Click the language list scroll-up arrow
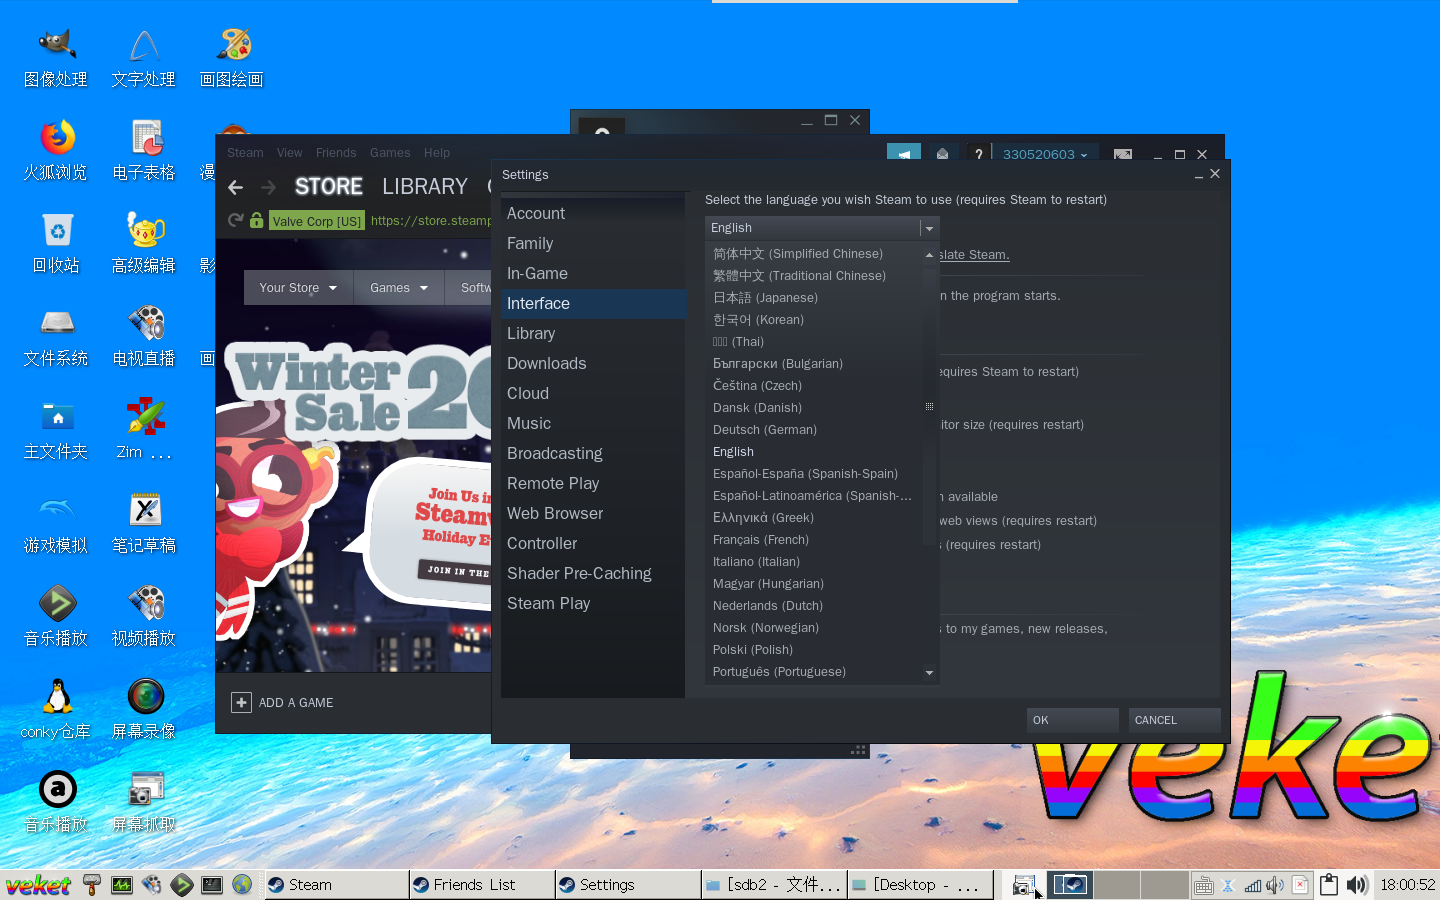The width and height of the screenshot is (1440, 900). pos(929,255)
